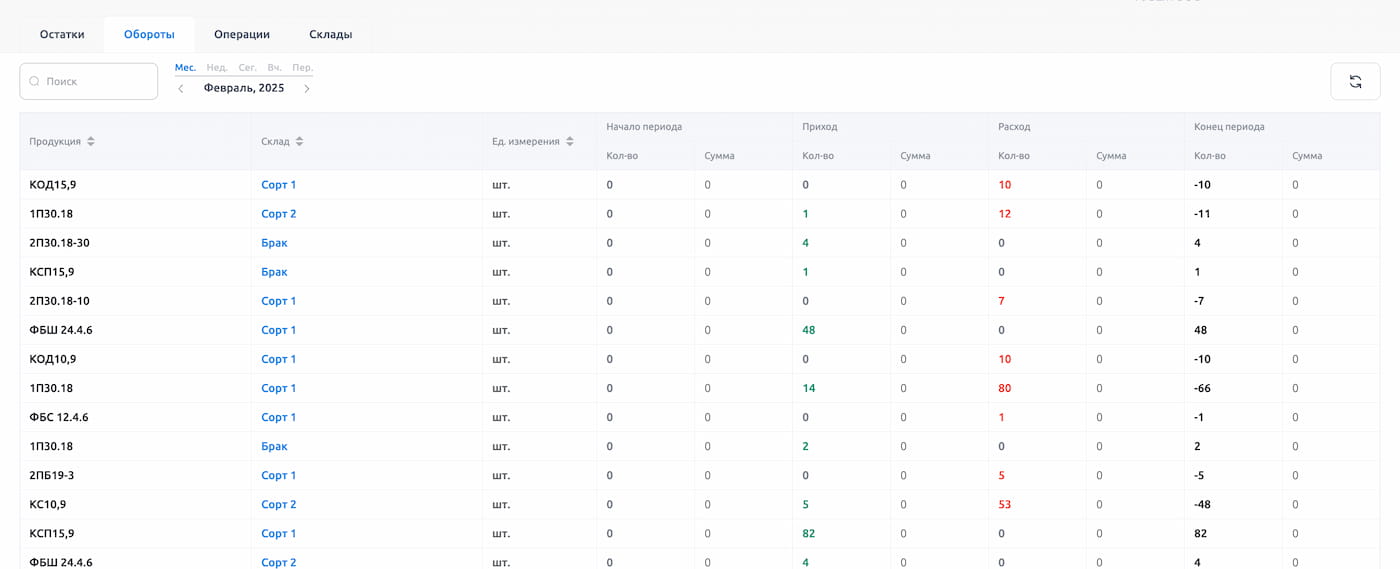This screenshot has width=1400, height=569.
Task: Open the Февраль, 2025 date picker
Action: pyautogui.click(x=243, y=88)
